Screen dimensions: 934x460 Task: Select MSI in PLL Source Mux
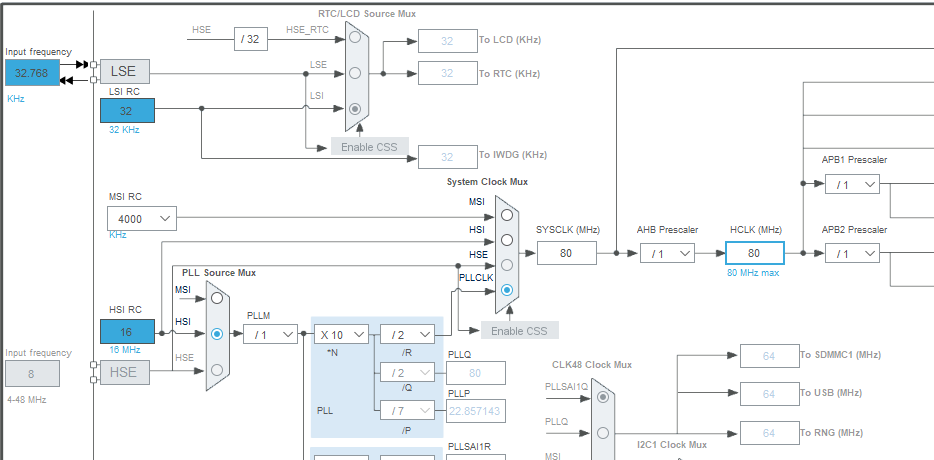217,297
